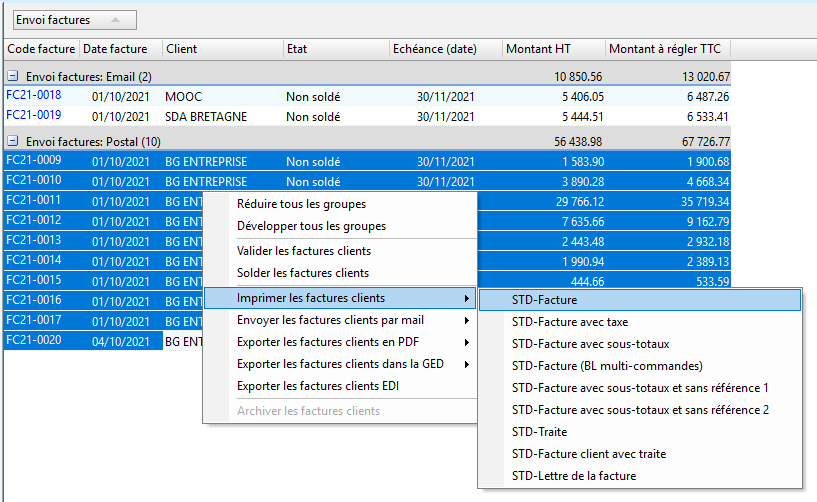817x502 pixels.
Task: Collapse the Envoi factures Postal group
Action: pos(12,141)
